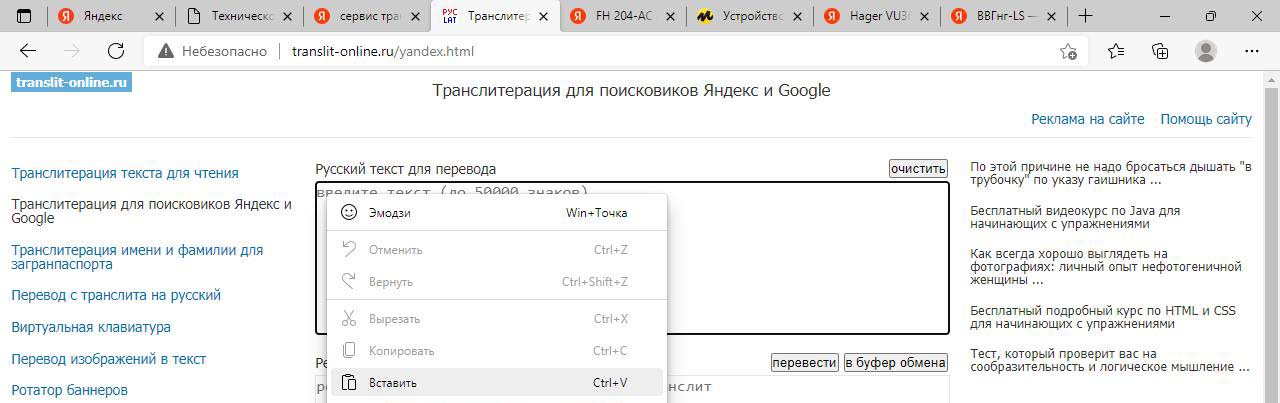1280x403 pixels.
Task: Open Виртуальная клавиатура link
Action: point(91,327)
